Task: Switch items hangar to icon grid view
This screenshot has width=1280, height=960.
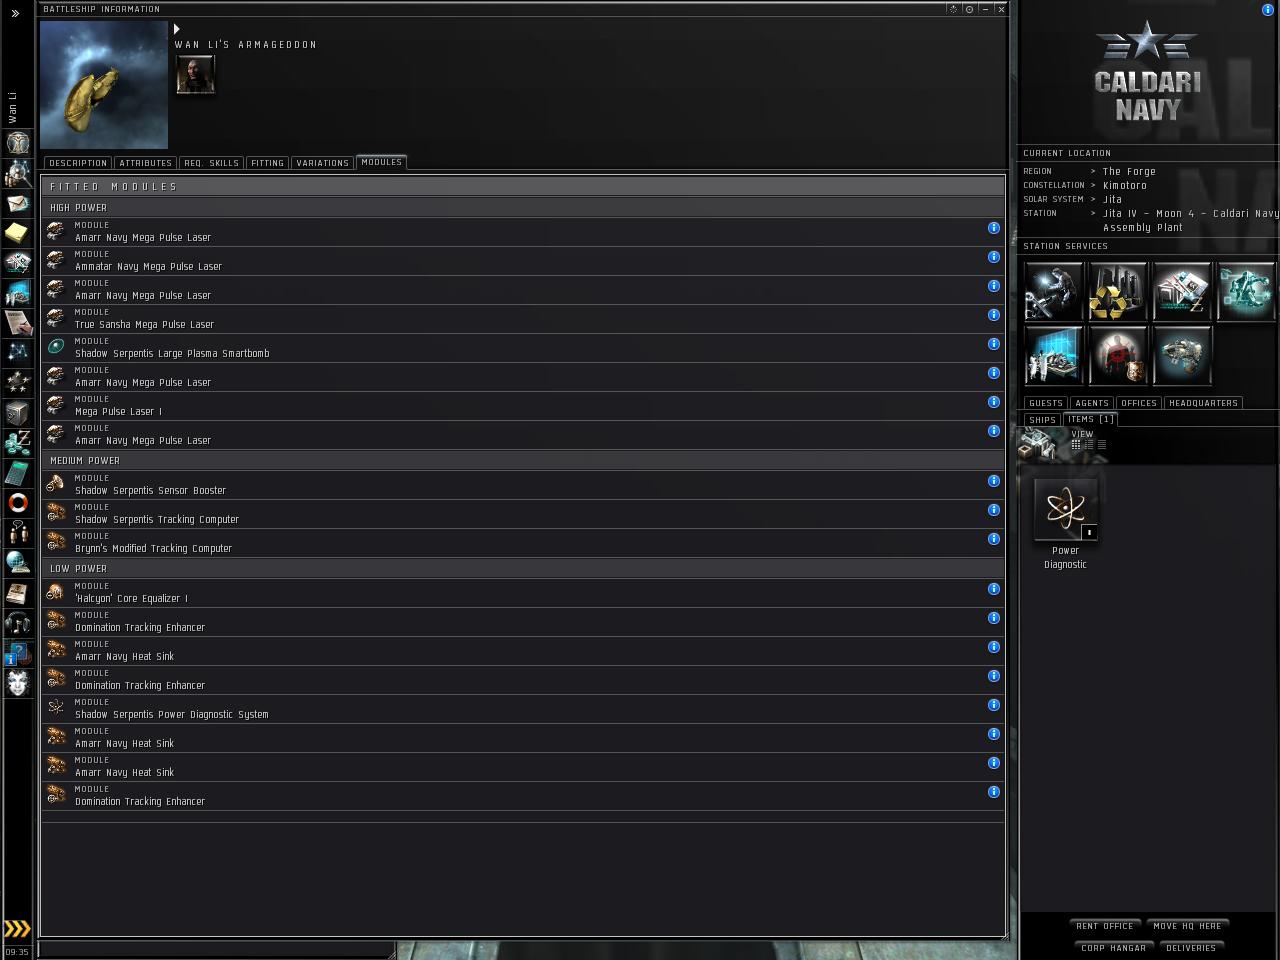Action: coord(1076,445)
